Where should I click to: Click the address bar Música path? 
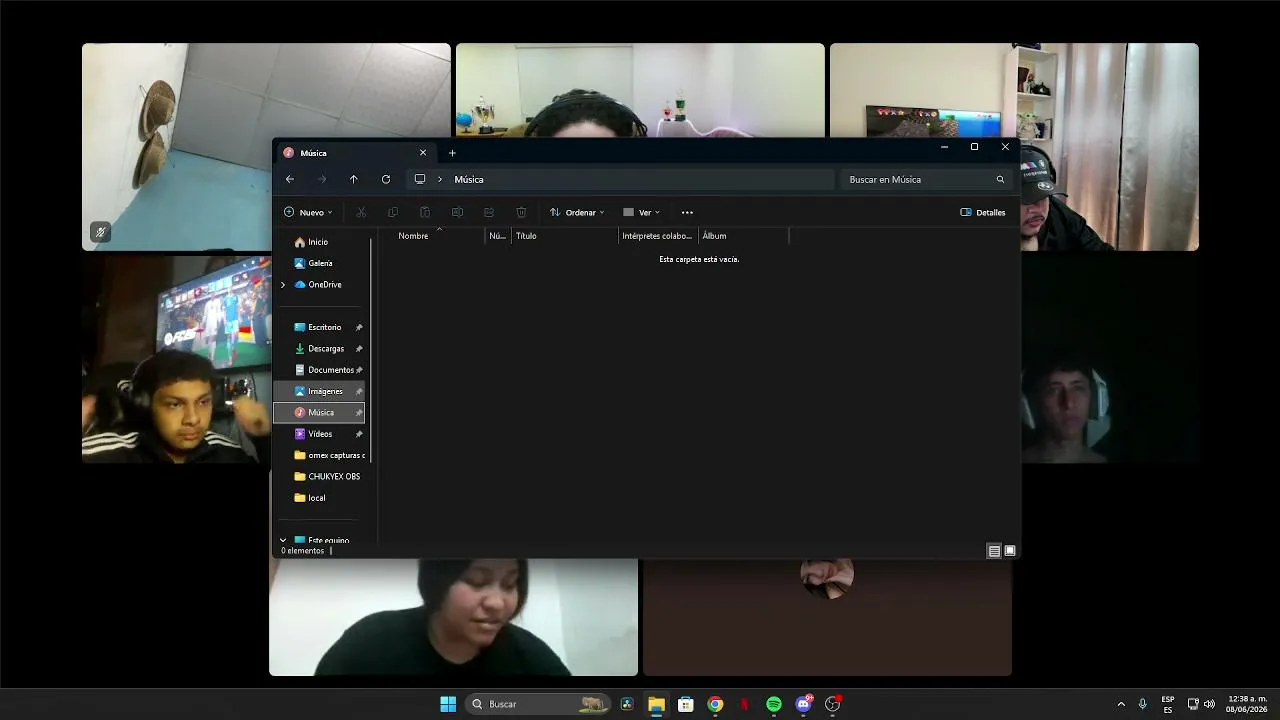point(469,180)
